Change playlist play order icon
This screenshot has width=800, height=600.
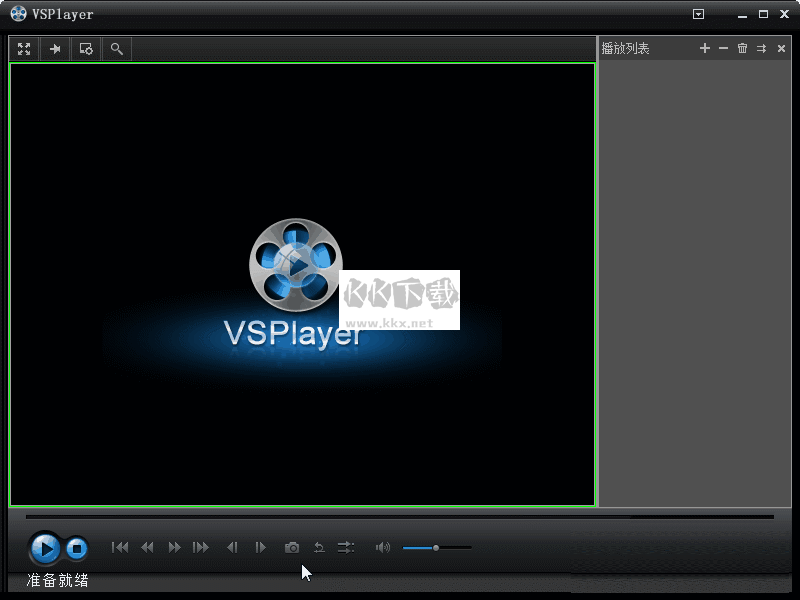[761, 48]
